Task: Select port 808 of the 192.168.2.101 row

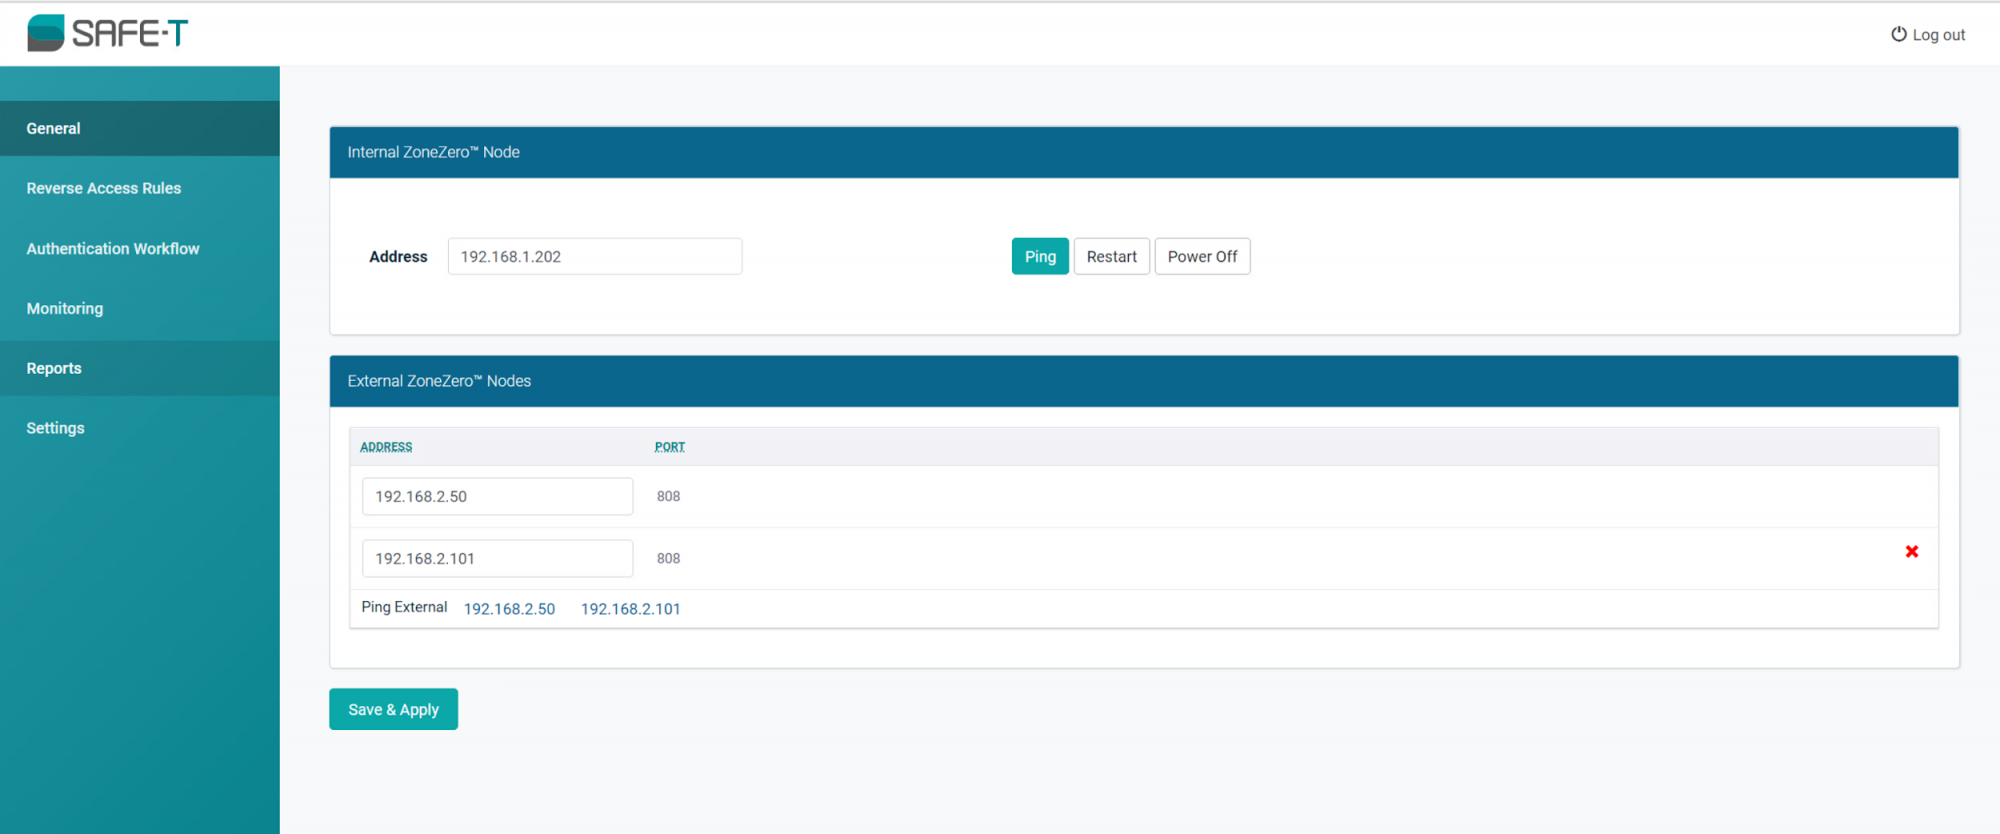Action: pos(668,558)
